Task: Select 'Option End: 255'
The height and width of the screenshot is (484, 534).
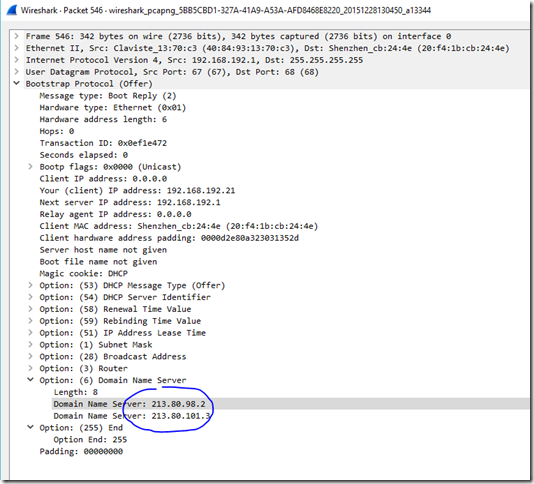Action: [x=90, y=439]
